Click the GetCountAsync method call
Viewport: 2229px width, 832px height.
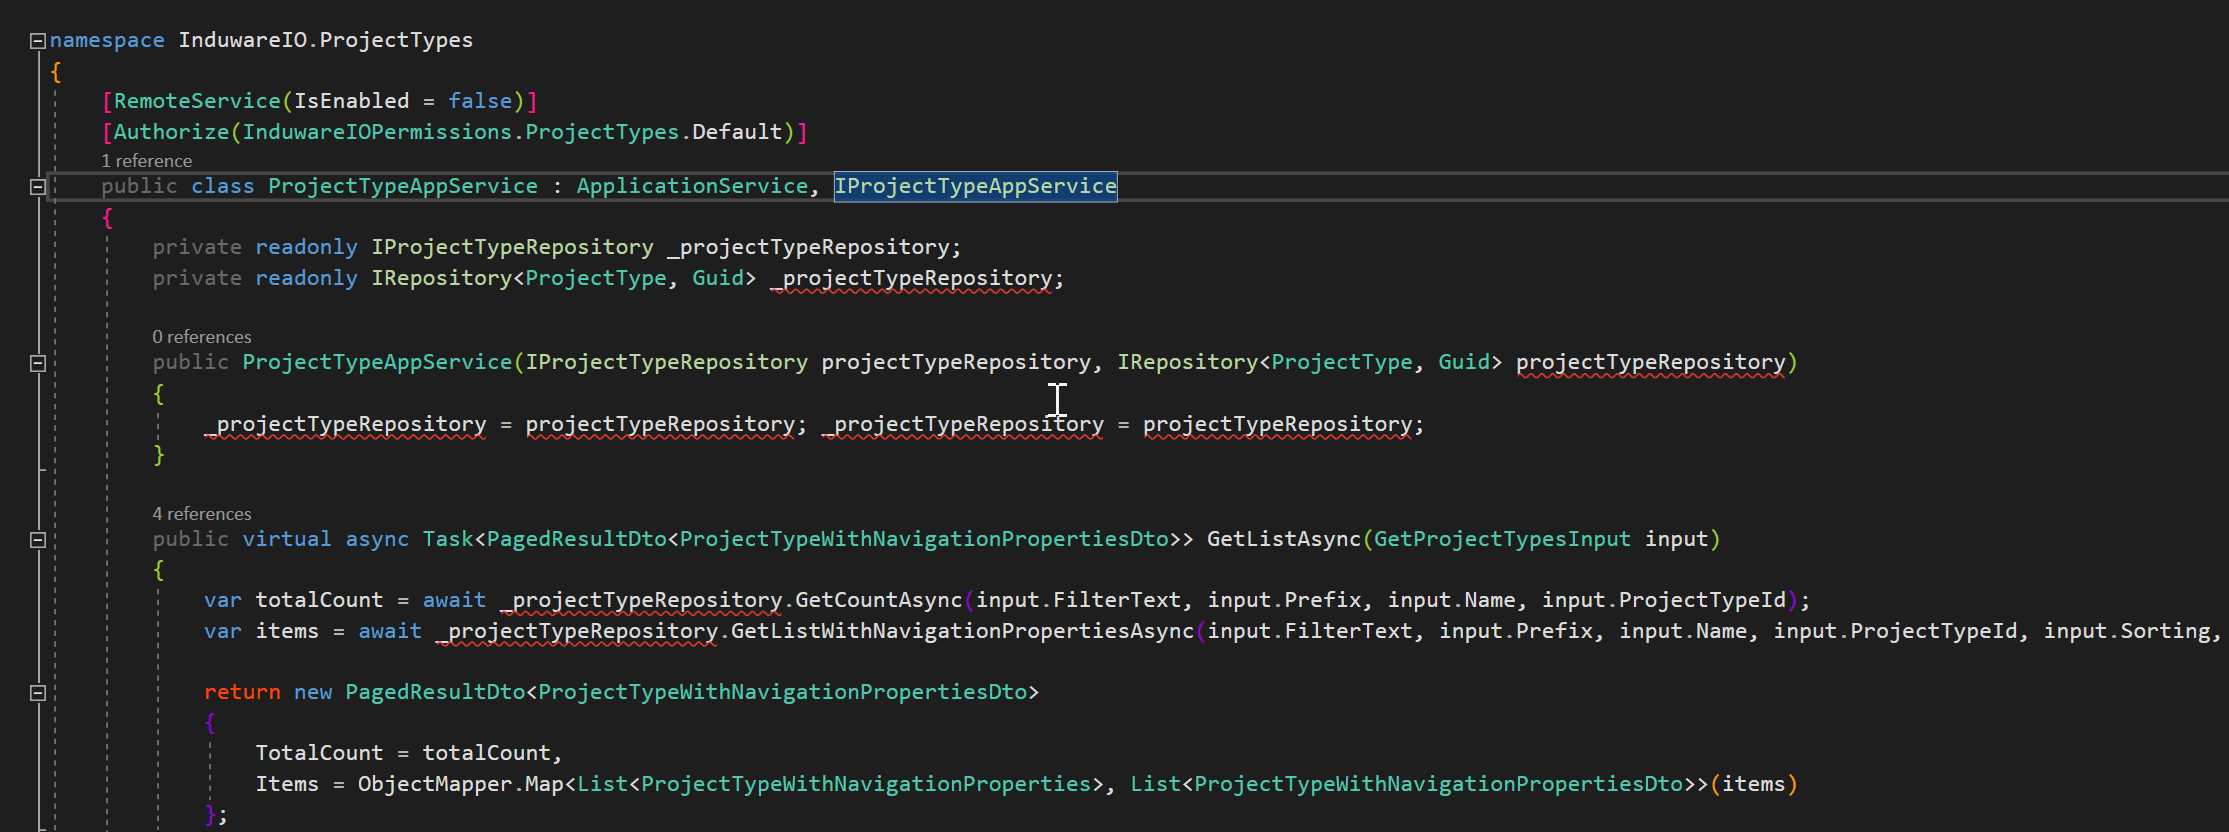878,600
